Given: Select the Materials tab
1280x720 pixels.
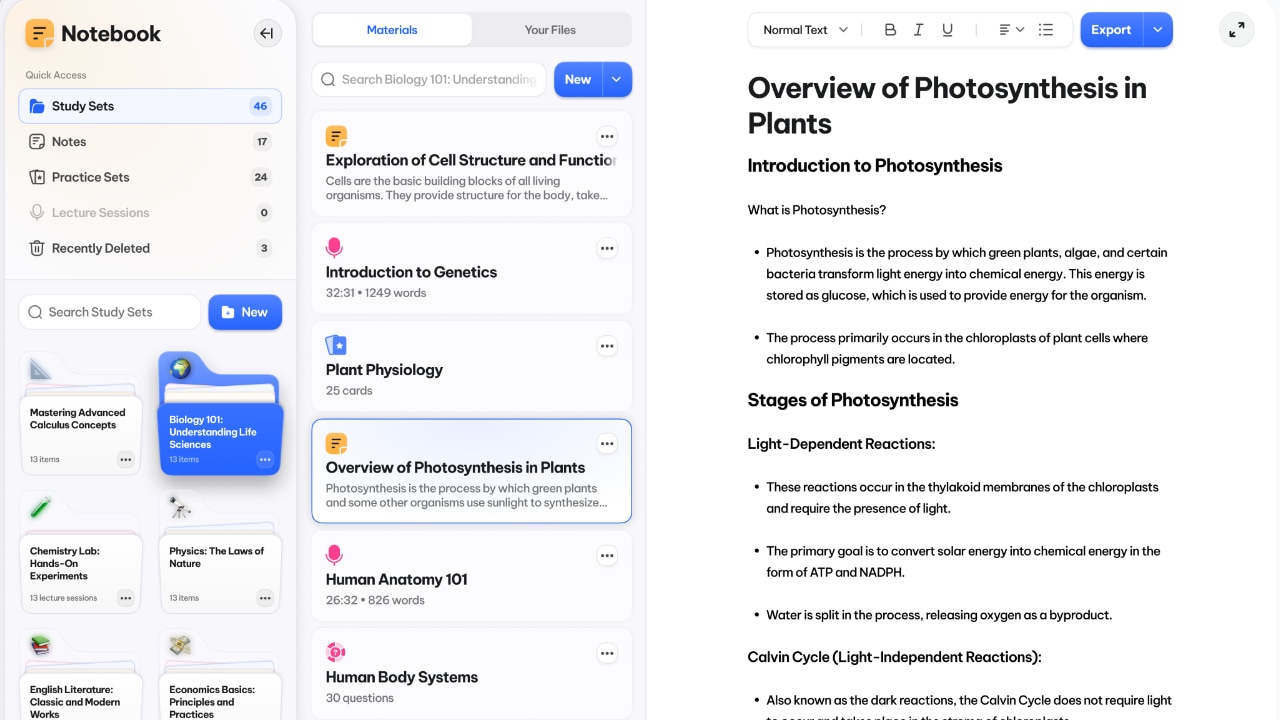Looking at the screenshot, I should [392, 30].
